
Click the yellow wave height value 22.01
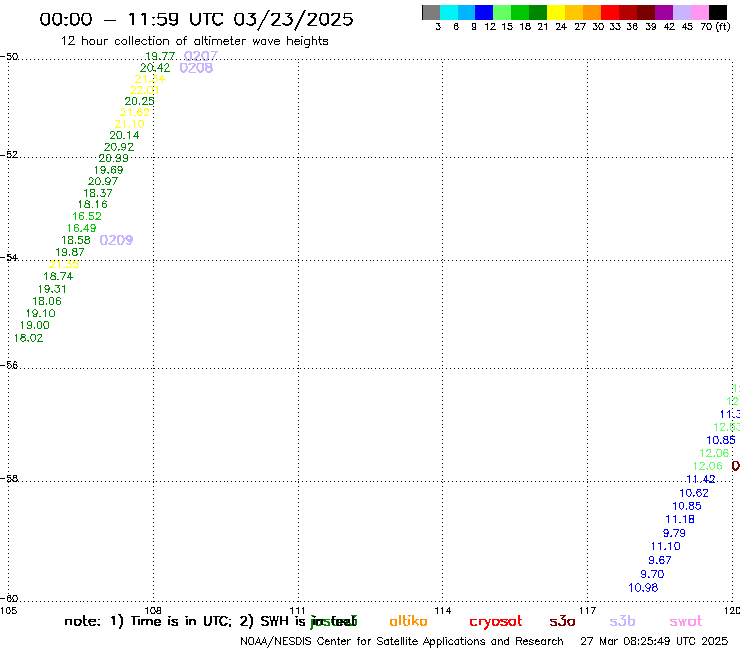click(145, 90)
